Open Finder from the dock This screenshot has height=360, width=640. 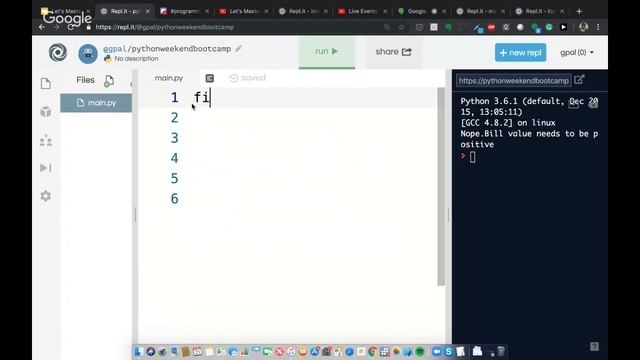138,351
